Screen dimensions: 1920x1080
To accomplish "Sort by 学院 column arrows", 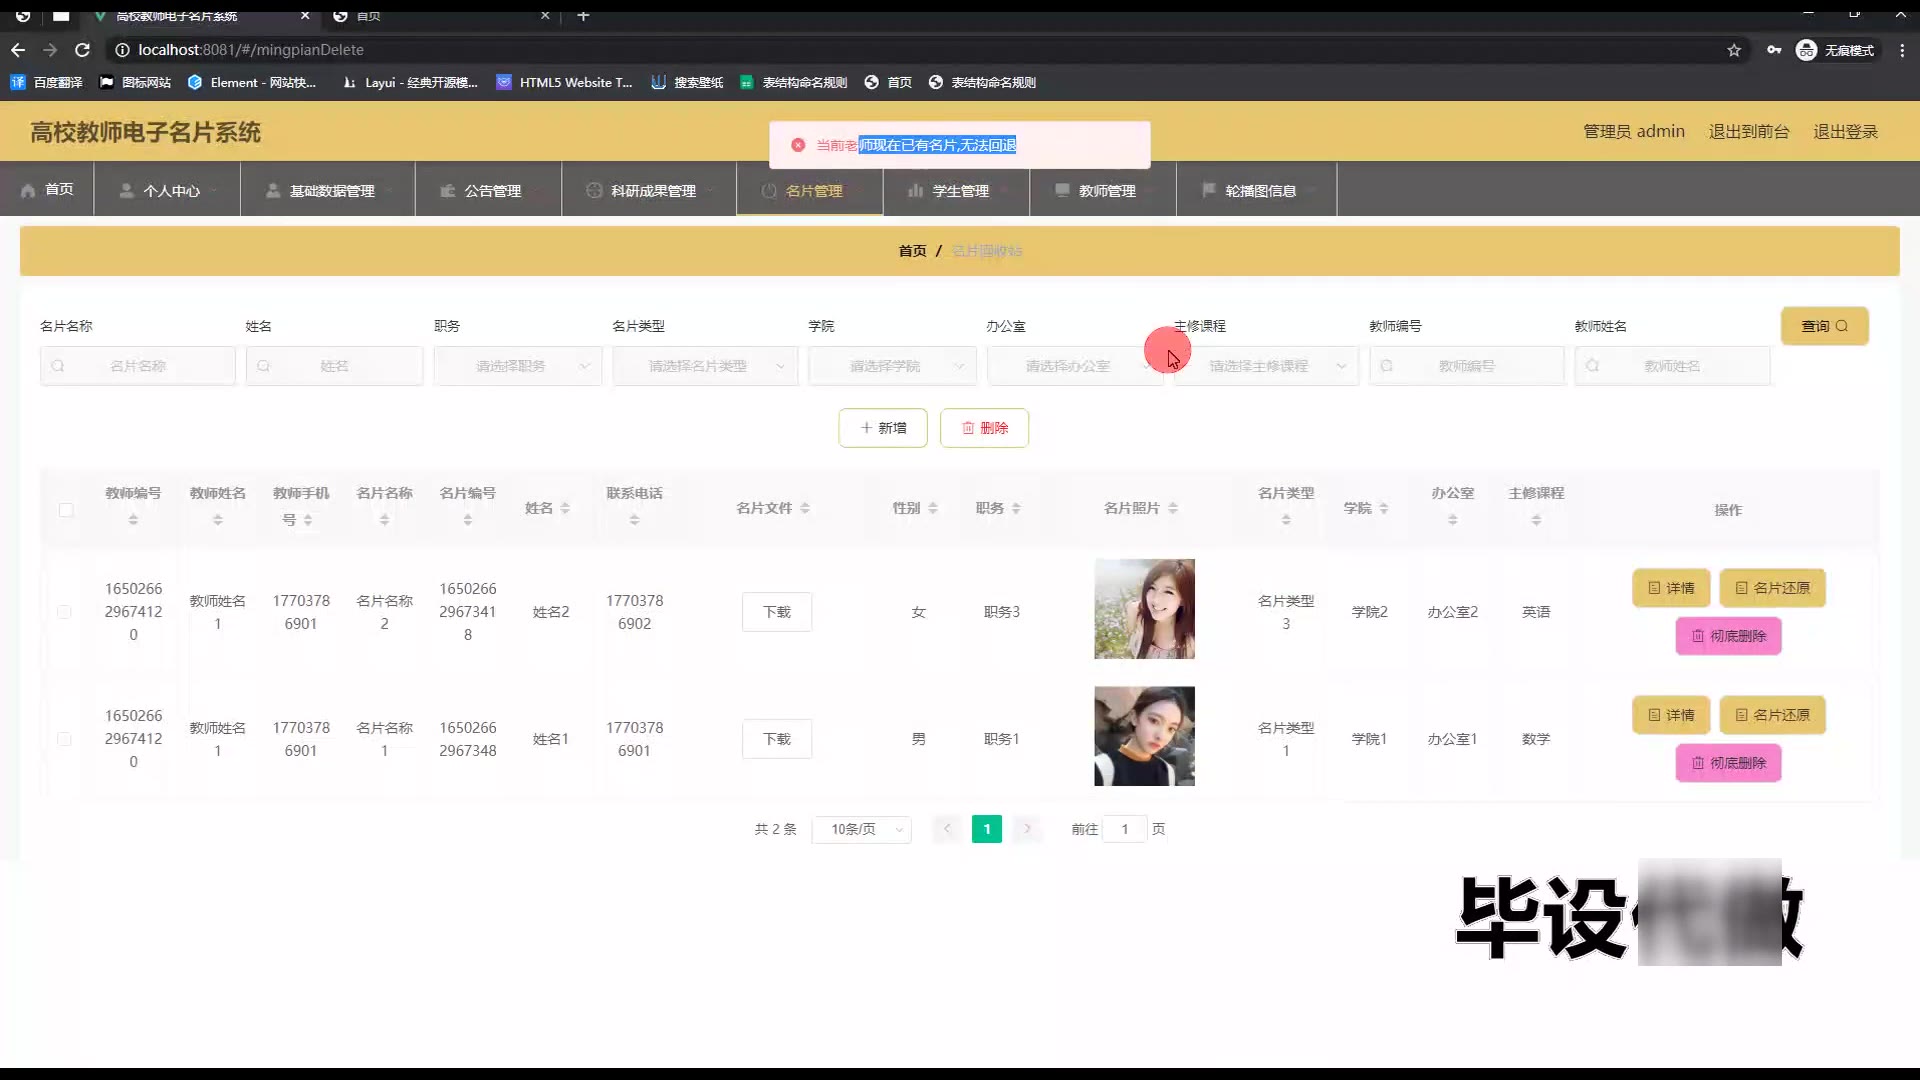I will pos(1384,508).
